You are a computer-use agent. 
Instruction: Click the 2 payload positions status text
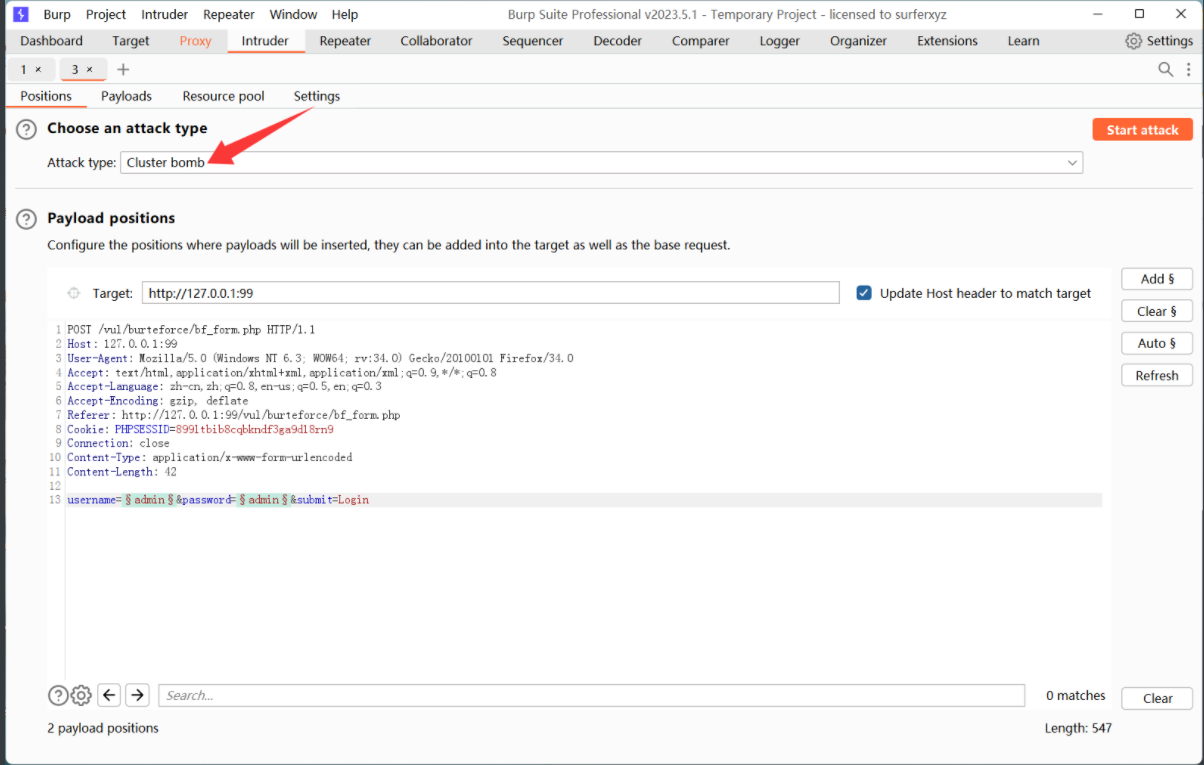(x=103, y=728)
